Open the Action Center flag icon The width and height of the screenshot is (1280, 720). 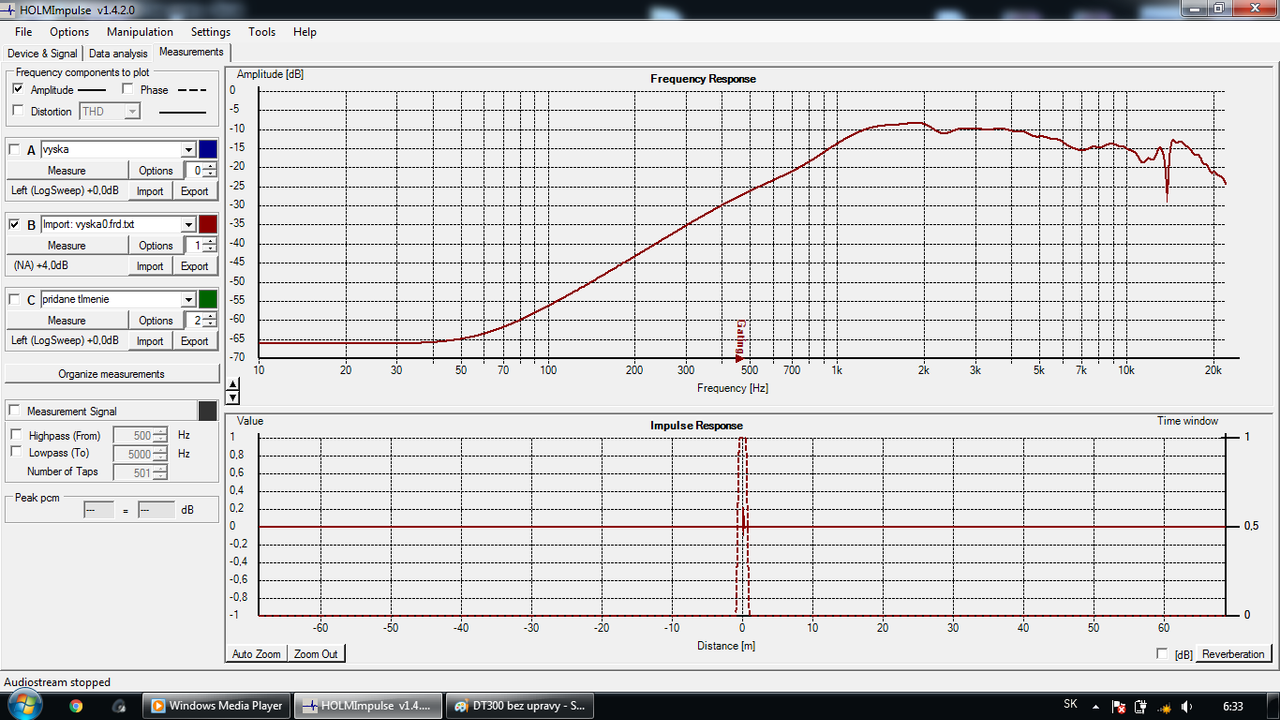point(1119,706)
